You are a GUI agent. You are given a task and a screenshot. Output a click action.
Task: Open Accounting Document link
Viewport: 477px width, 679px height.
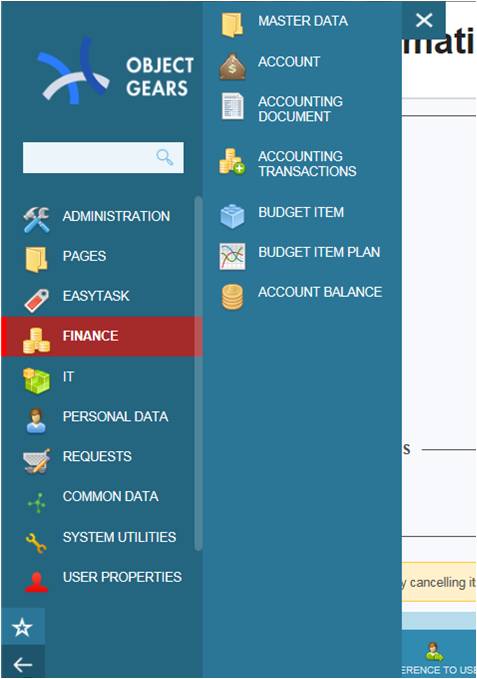tap(302, 109)
